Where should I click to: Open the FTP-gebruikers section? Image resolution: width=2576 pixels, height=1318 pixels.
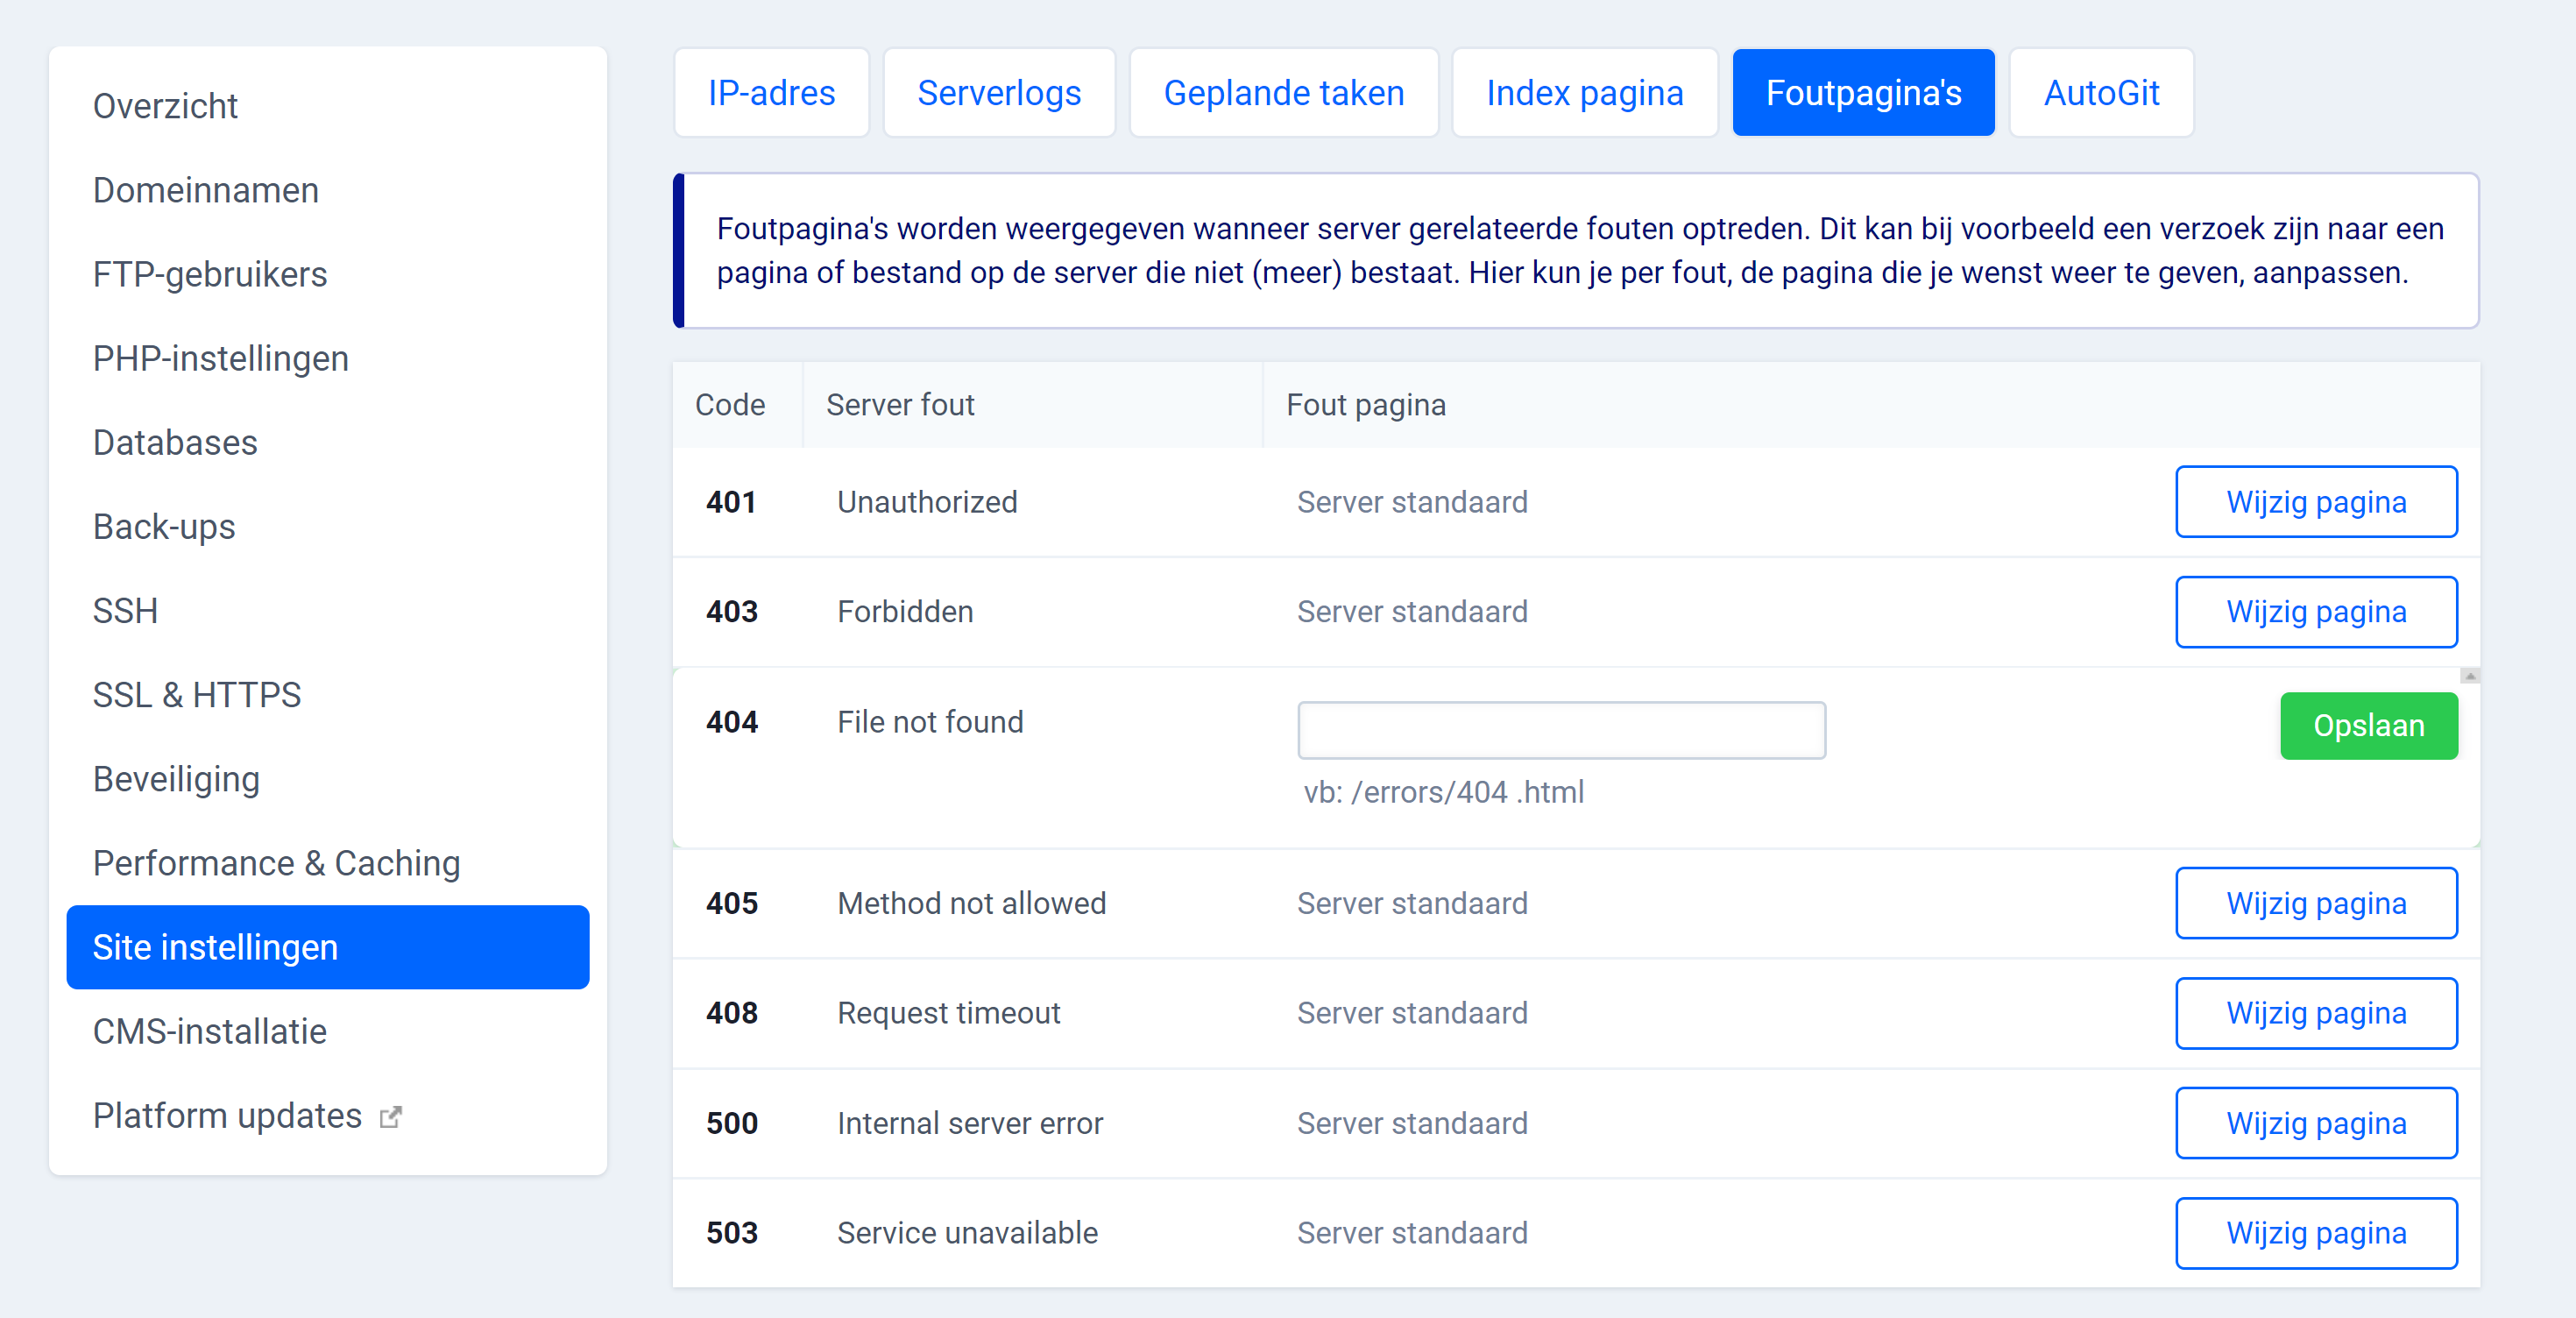(210, 274)
